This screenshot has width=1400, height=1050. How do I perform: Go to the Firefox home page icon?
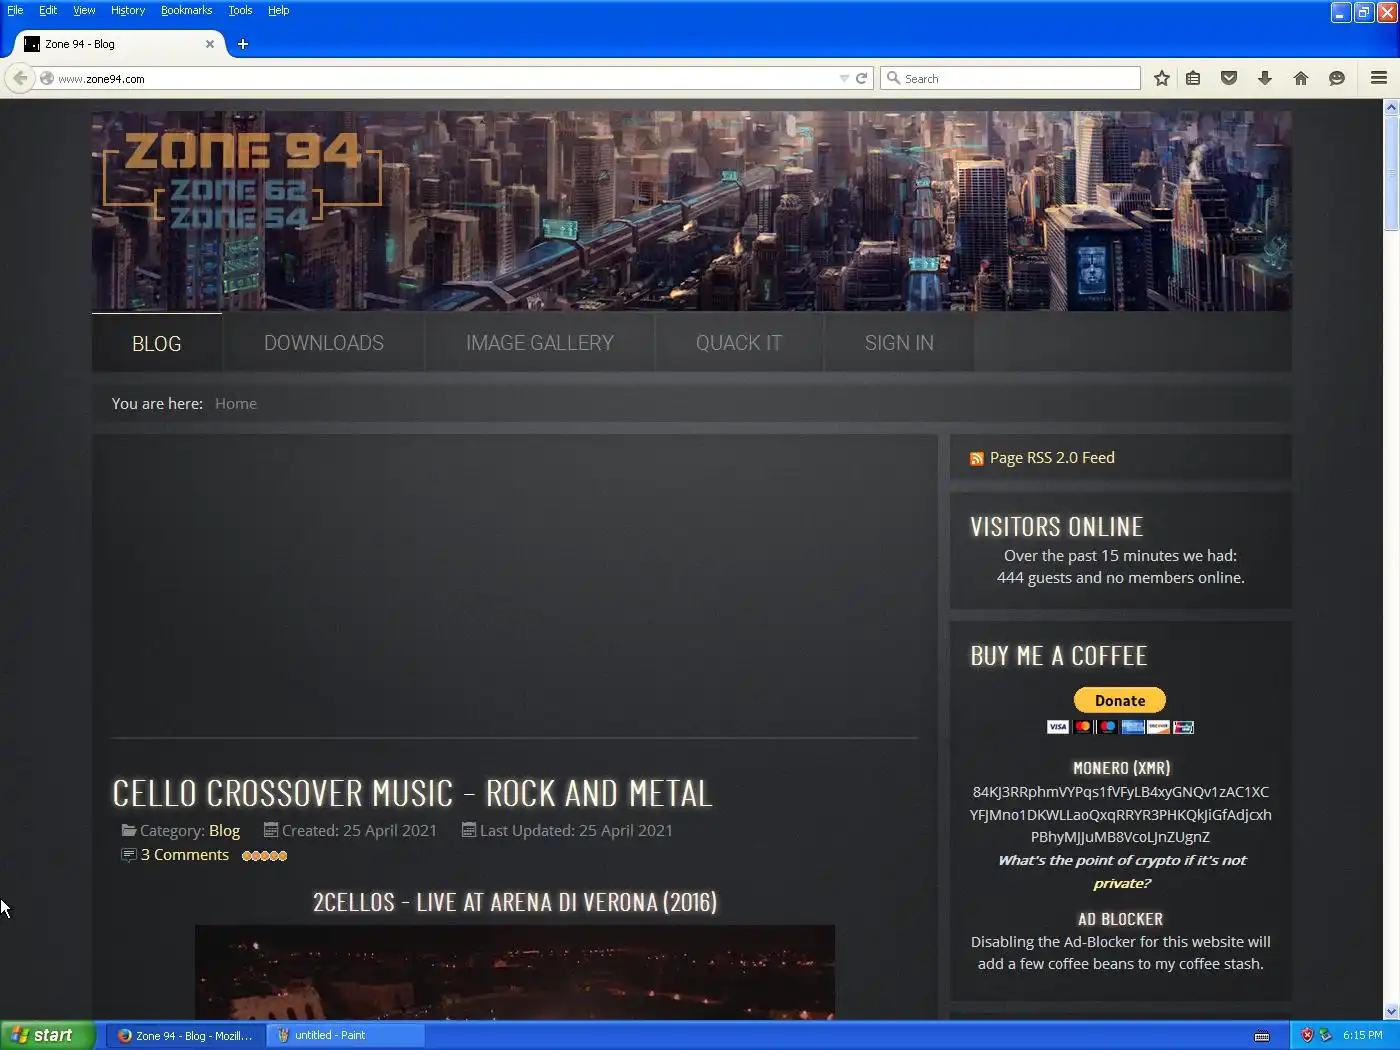pos(1301,78)
